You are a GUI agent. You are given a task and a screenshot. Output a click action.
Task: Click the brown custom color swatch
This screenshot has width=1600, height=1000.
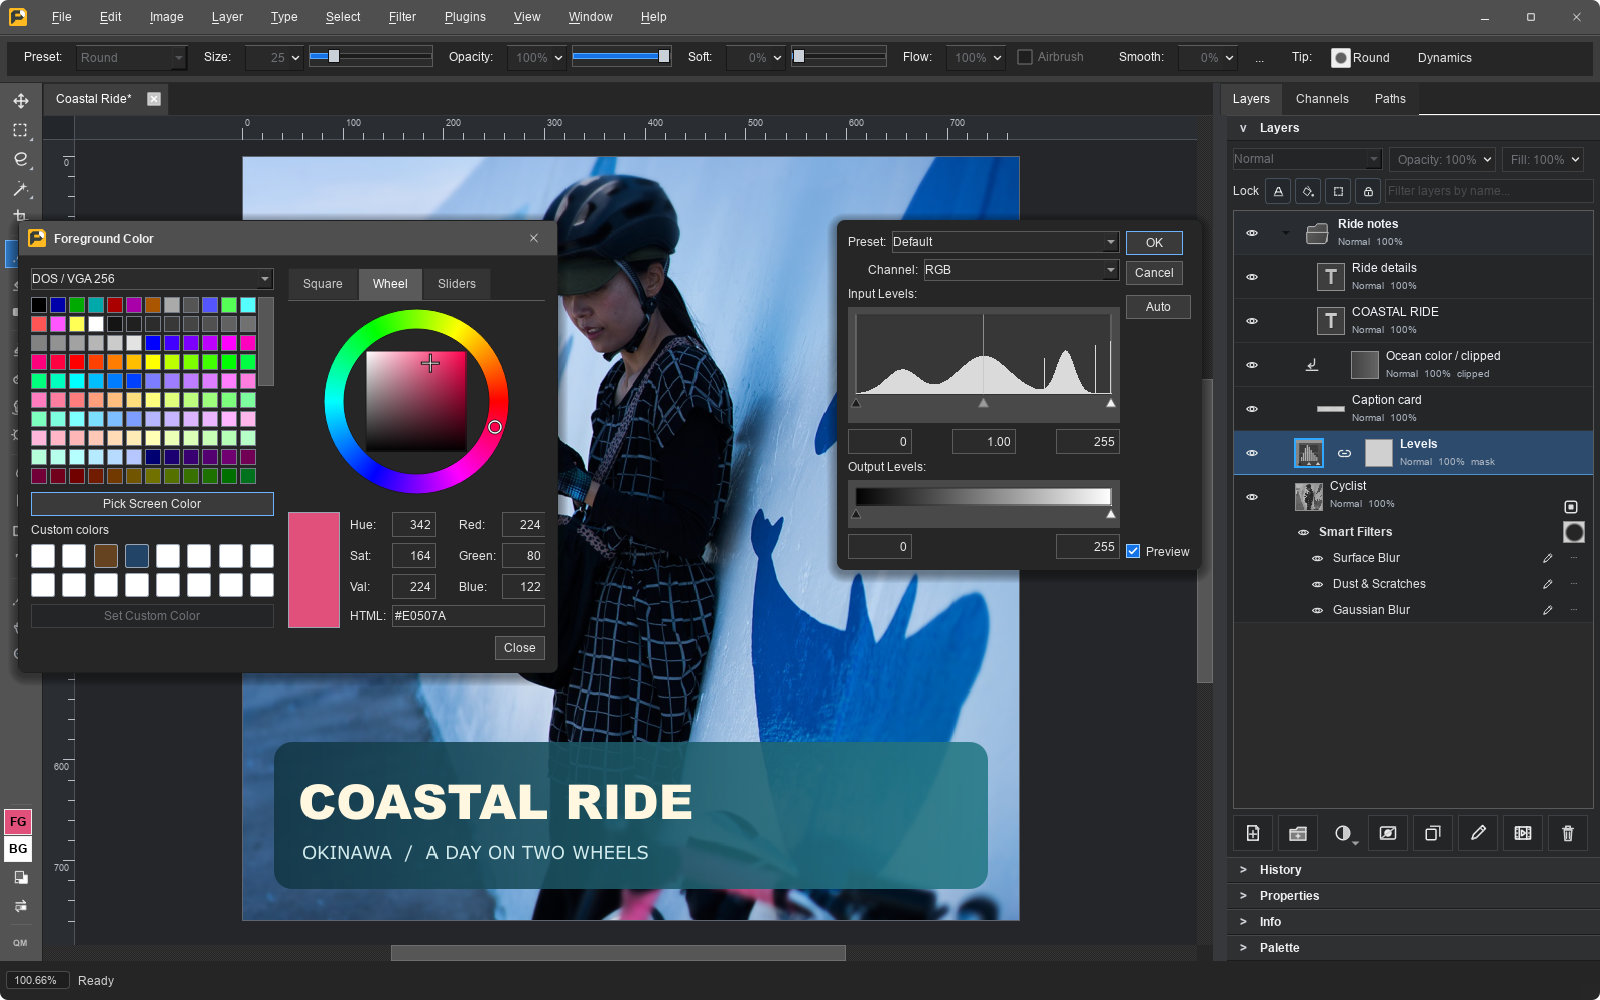106,556
